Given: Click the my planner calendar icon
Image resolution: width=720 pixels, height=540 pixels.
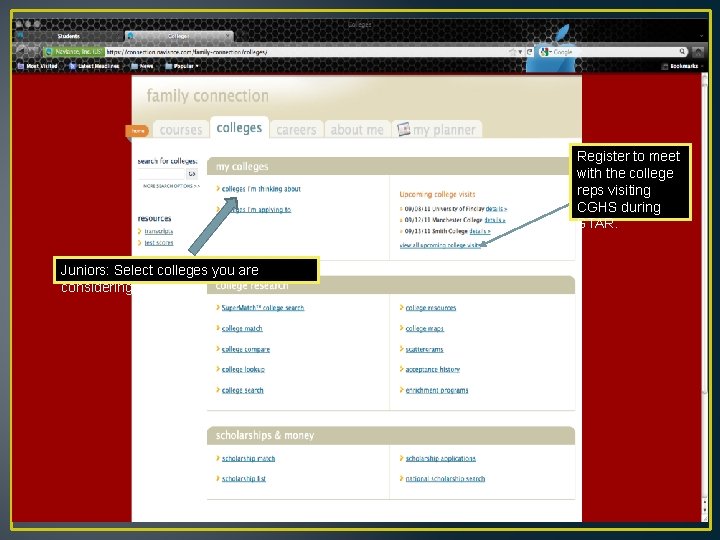Looking at the screenshot, I should click(403, 129).
